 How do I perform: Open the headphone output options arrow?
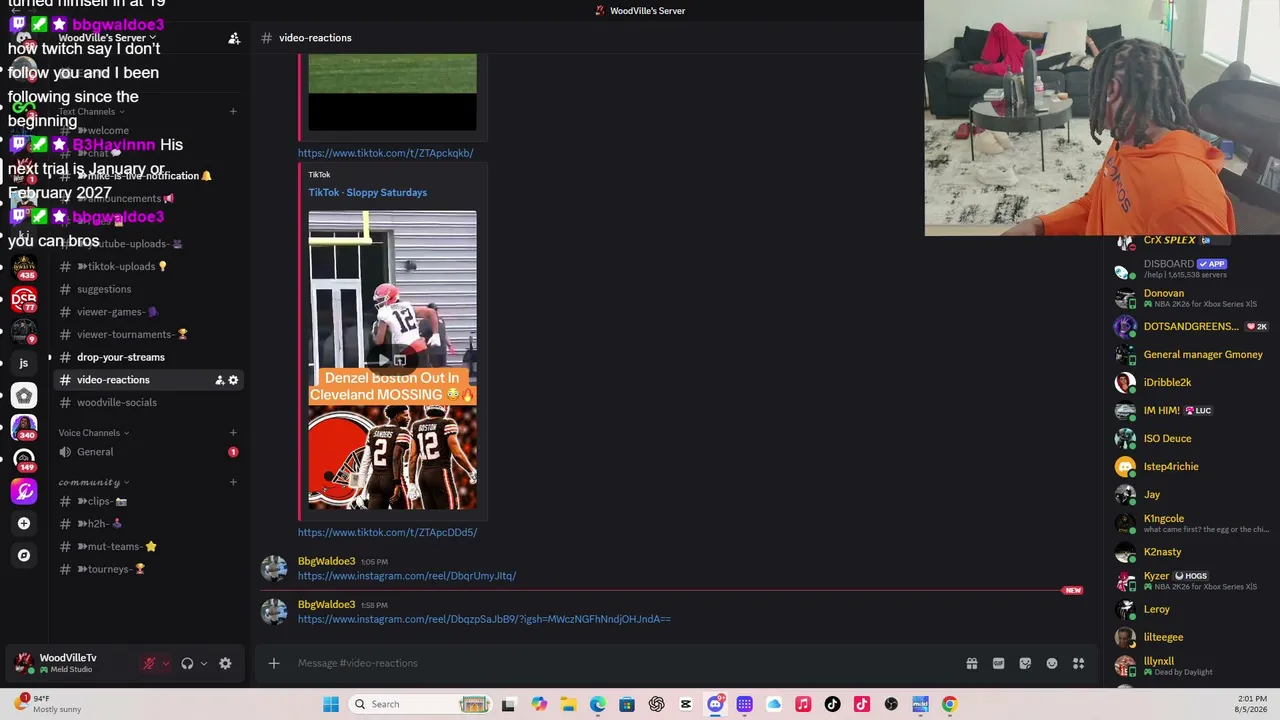pos(204,663)
